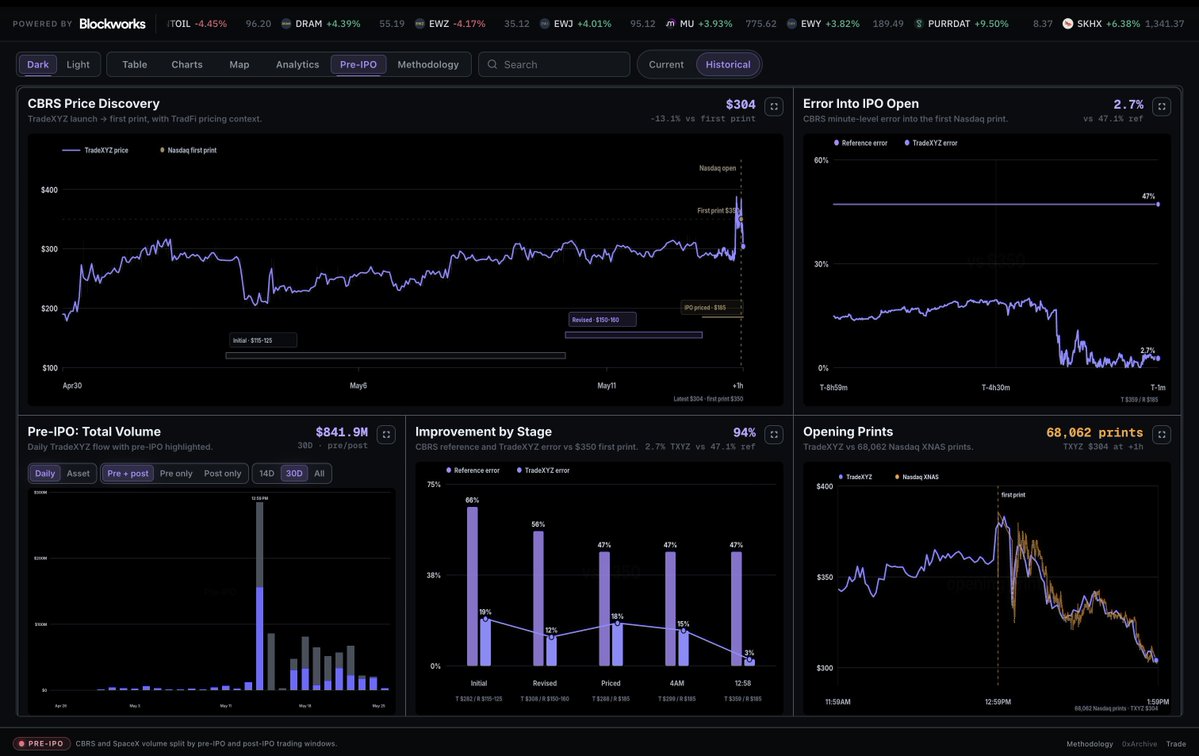Viewport: 1199px width, 756px height.
Task: Click the 2.7% error header value
Action: coord(1129,105)
